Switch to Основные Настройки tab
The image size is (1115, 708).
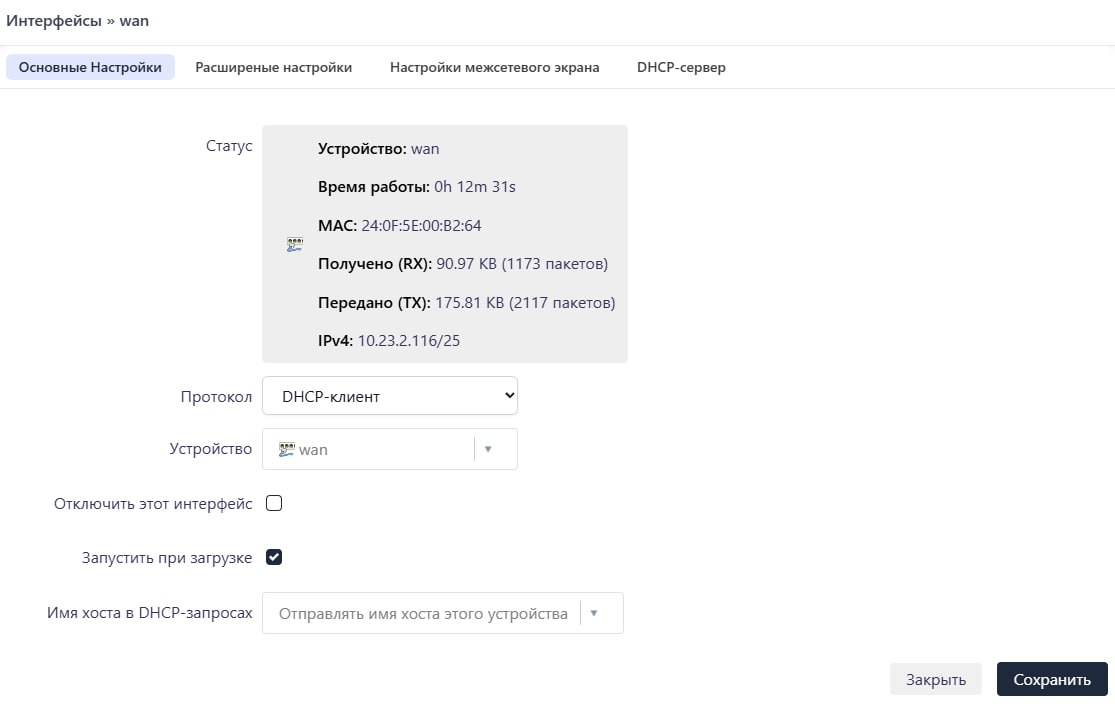click(90, 67)
